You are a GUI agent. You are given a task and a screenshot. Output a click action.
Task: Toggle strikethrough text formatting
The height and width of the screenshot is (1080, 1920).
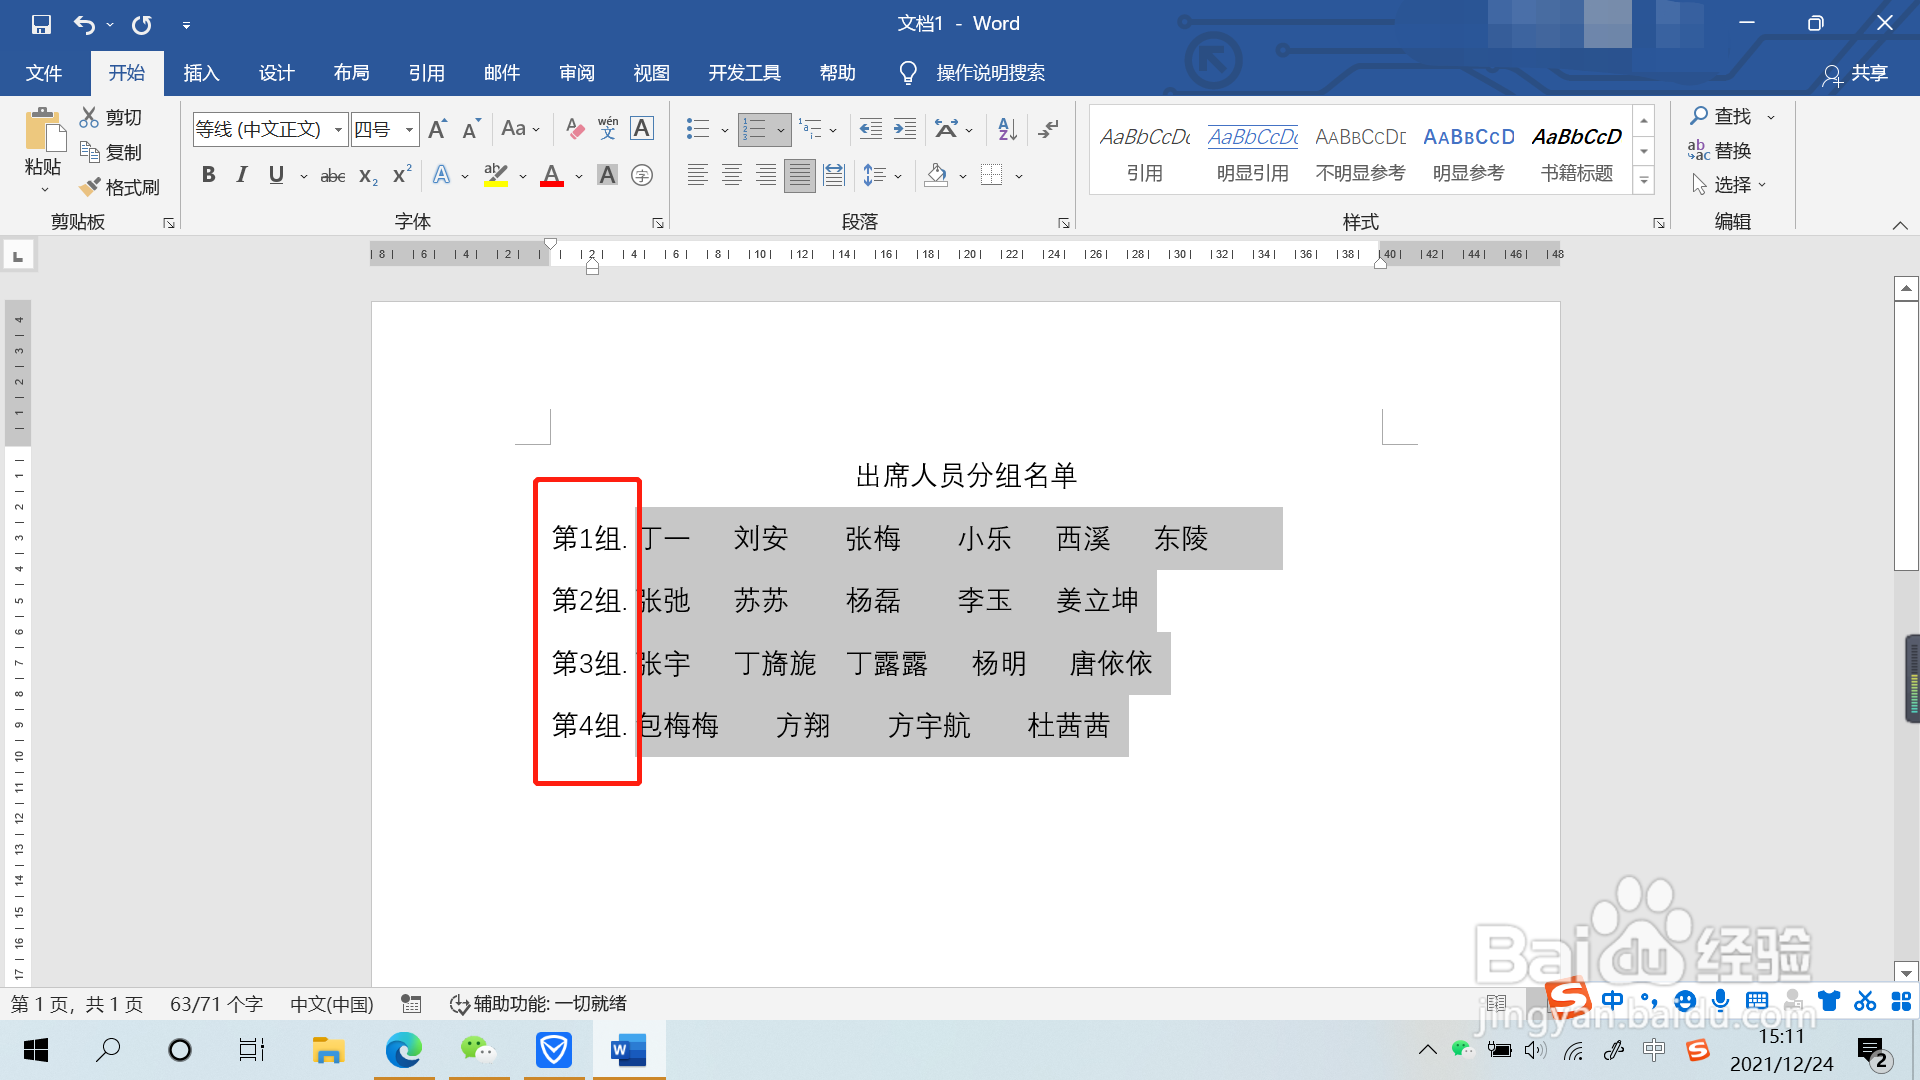[x=333, y=176]
